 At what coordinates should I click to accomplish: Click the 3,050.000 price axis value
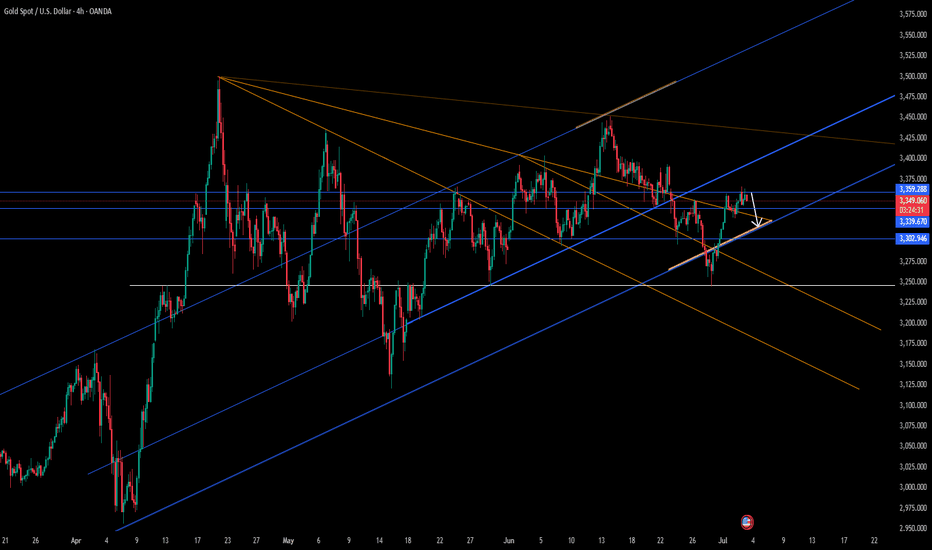pos(913,446)
